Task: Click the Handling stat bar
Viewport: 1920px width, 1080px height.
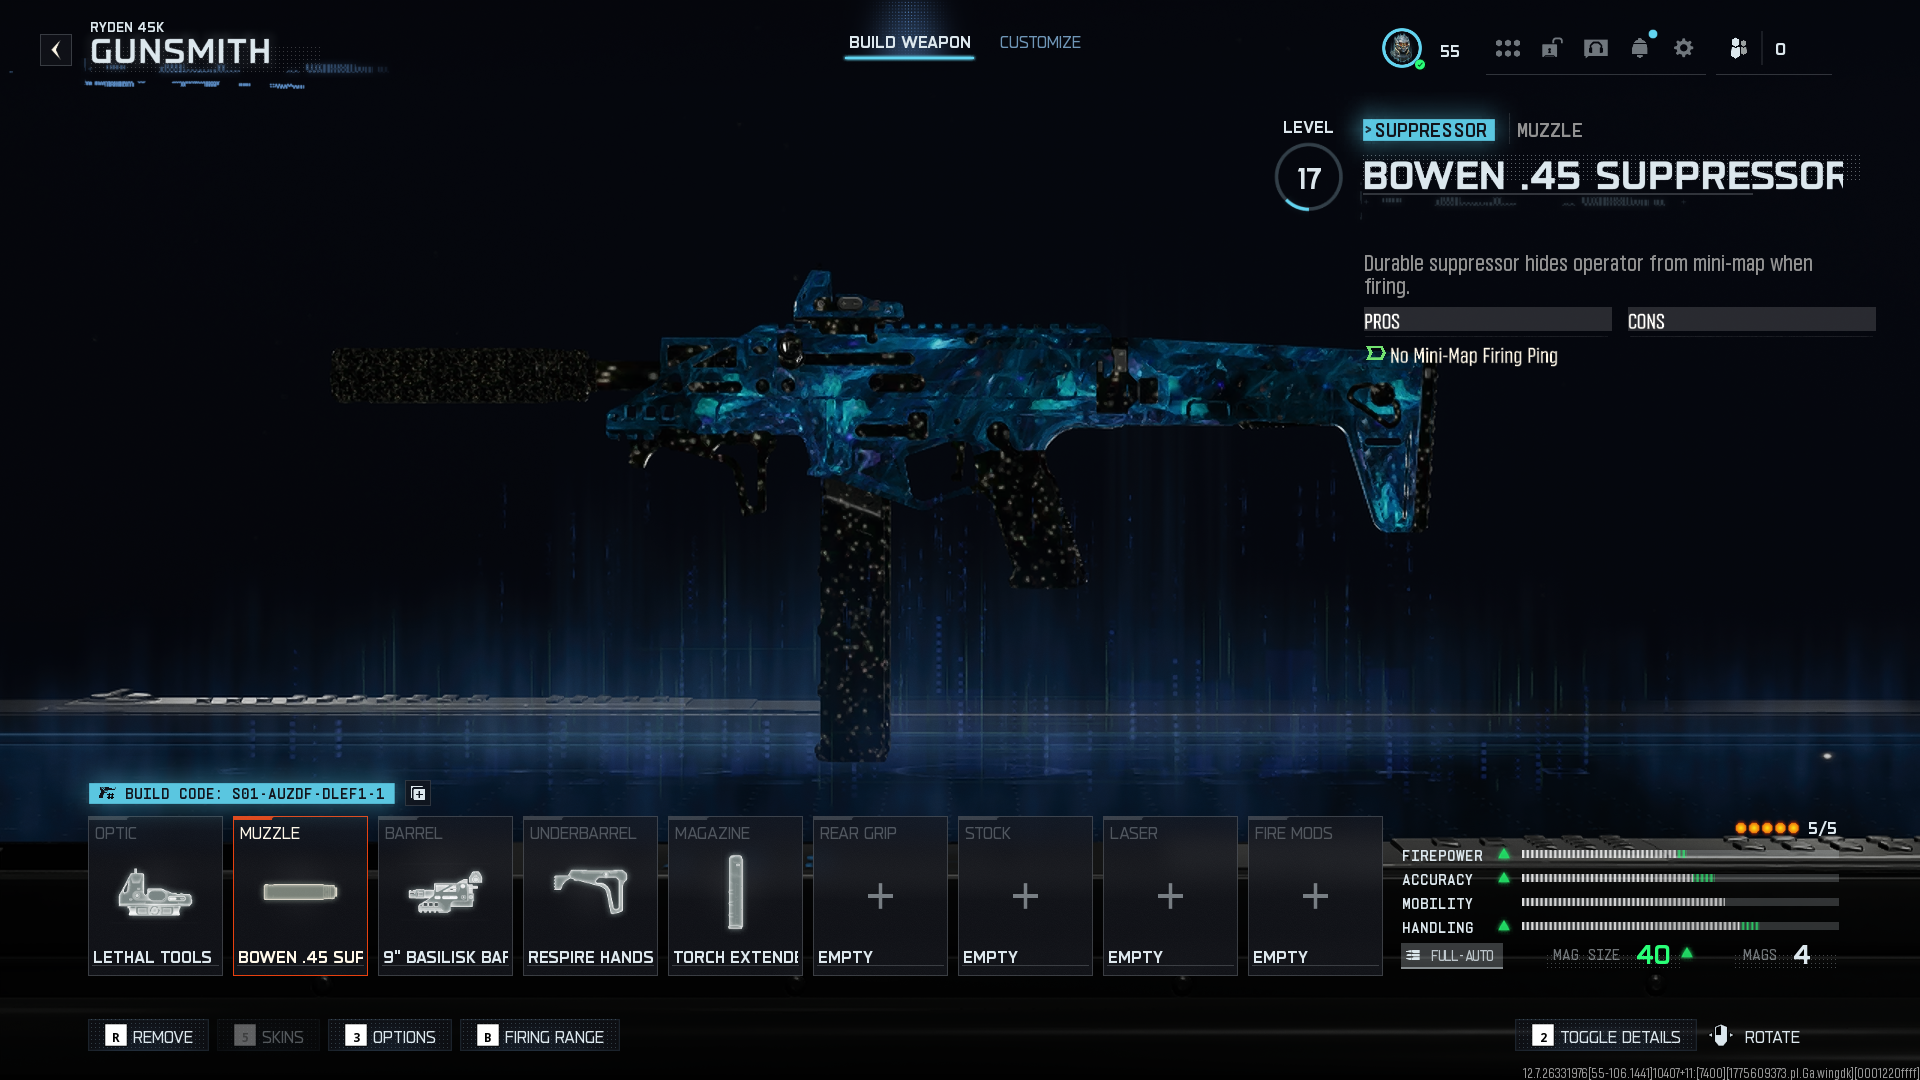Action: pyautogui.click(x=1680, y=926)
